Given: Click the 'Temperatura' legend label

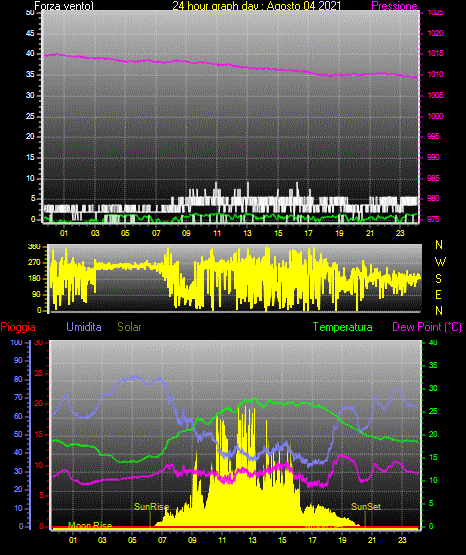Looking at the screenshot, I should [x=343, y=327].
